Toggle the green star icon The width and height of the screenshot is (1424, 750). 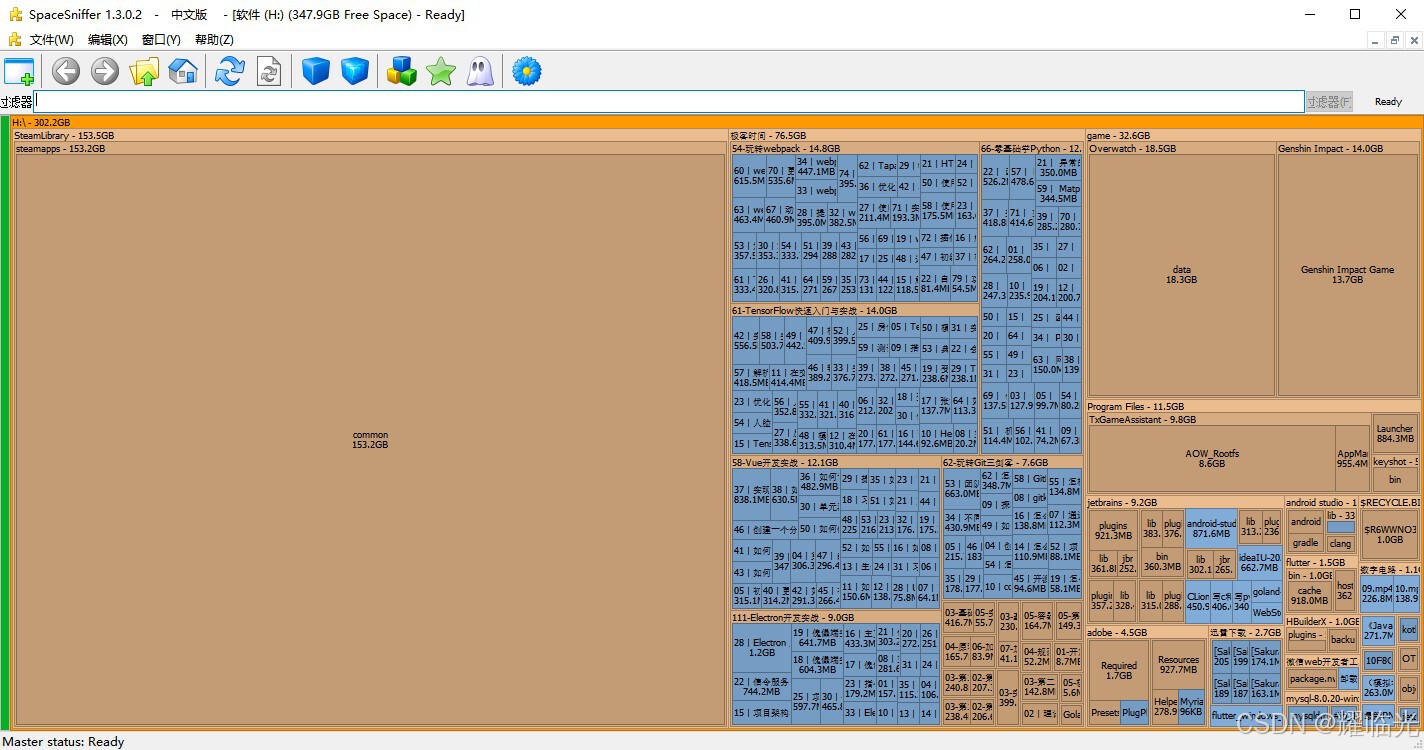[441, 71]
